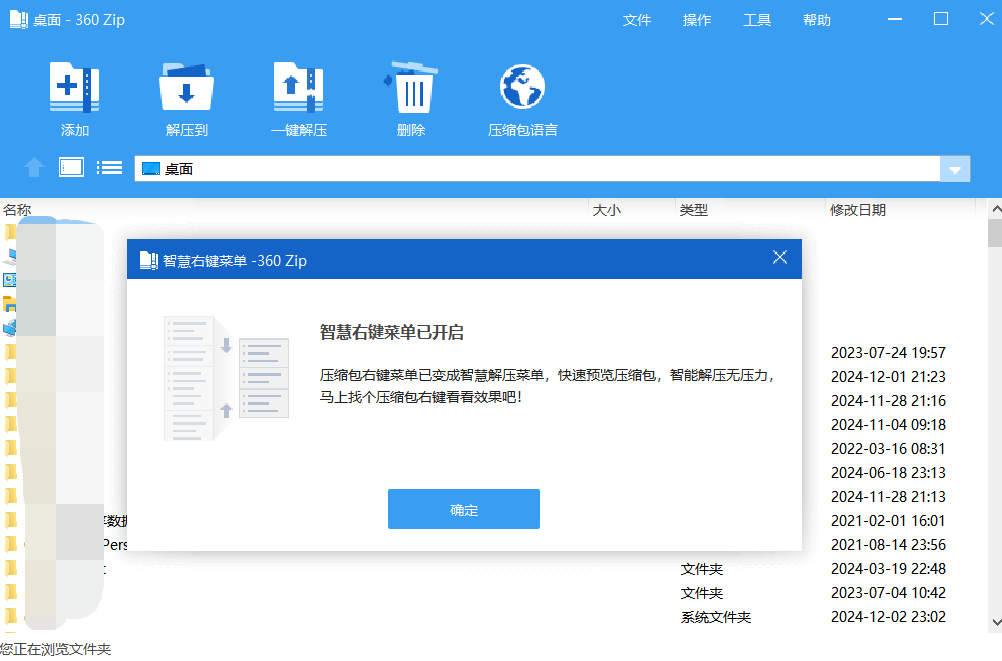Click the 您正在浏览文件夹 status bar text
Screen dimensions: 1002x661
(56, 649)
